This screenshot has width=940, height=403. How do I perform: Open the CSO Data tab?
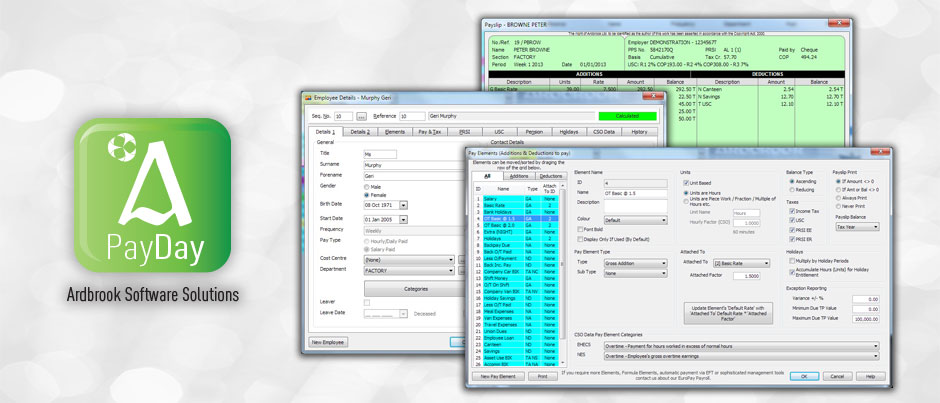(603, 132)
